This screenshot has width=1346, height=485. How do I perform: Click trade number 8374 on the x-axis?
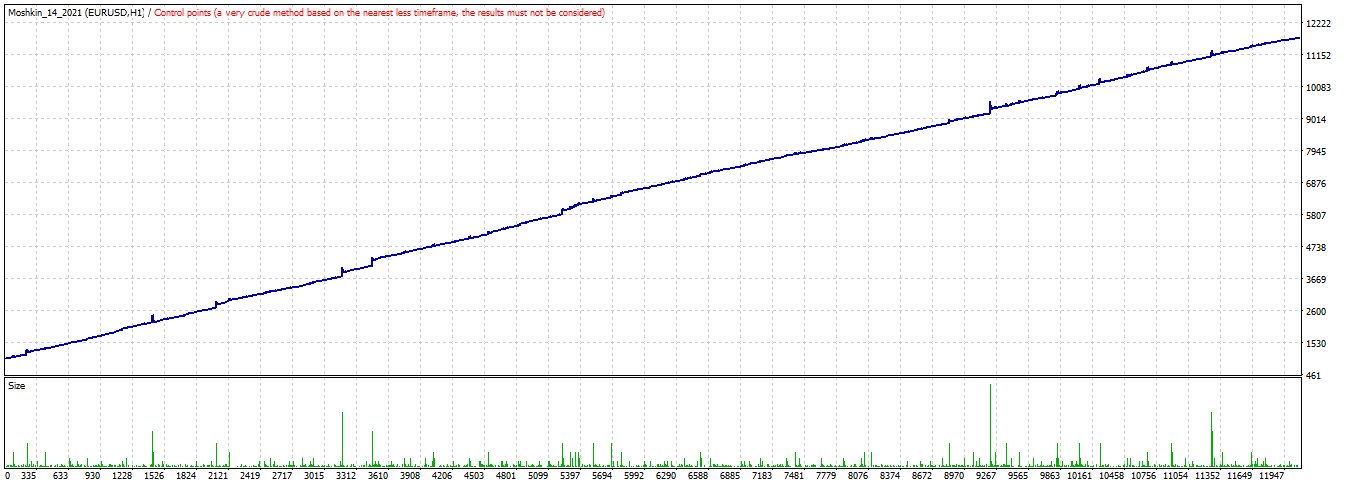coord(890,477)
